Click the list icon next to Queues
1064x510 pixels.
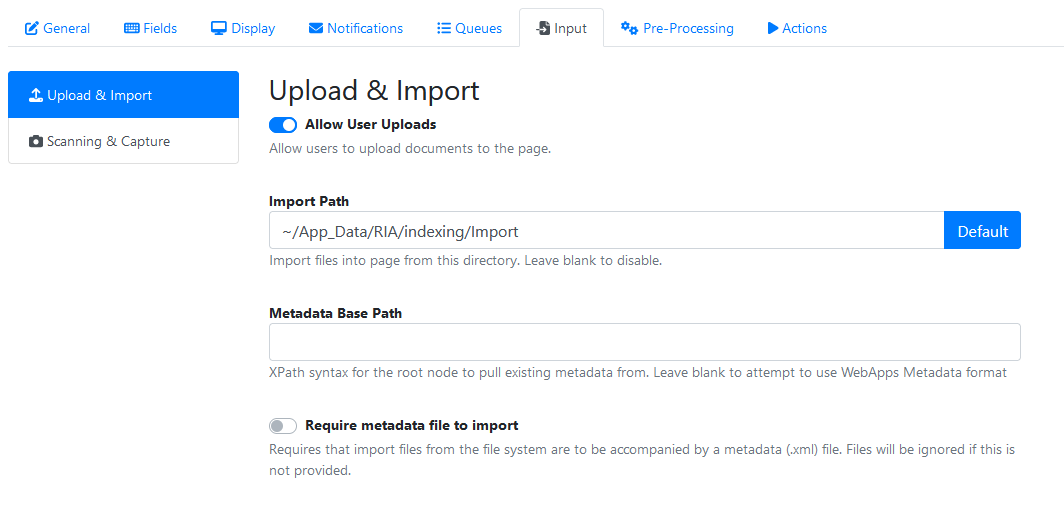point(444,28)
